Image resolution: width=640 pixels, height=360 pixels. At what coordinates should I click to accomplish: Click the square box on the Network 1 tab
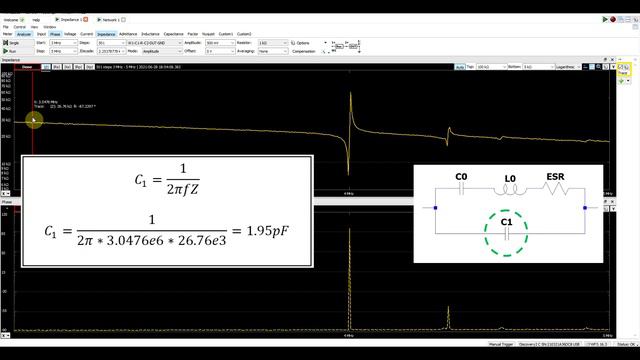123,20
